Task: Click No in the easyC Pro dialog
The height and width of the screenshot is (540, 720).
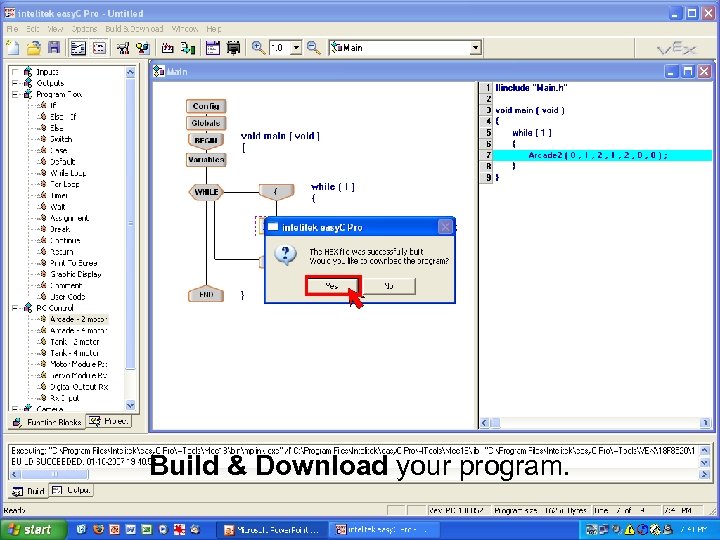Action: click(389, 286)
